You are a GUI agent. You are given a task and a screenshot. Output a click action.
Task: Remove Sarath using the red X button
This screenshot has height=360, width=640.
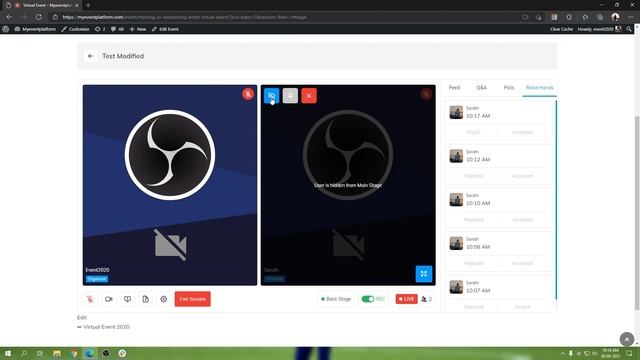(x=309, y=96)
